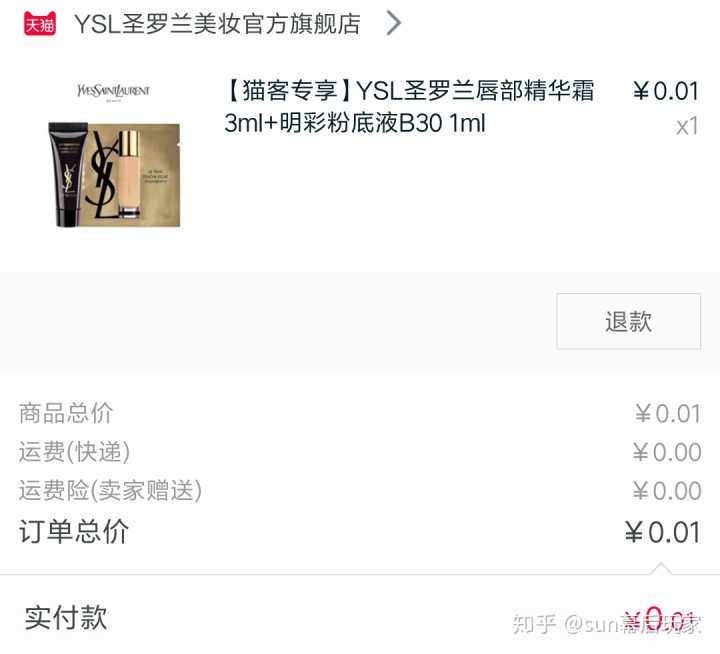Click the 退款 refund button
The height and width of the screenshot is (654, 720).
628,321
